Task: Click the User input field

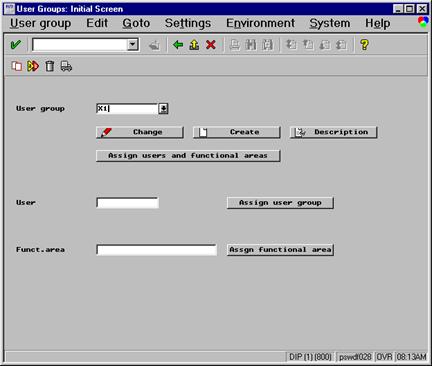Action: click(x=127, y=203)
